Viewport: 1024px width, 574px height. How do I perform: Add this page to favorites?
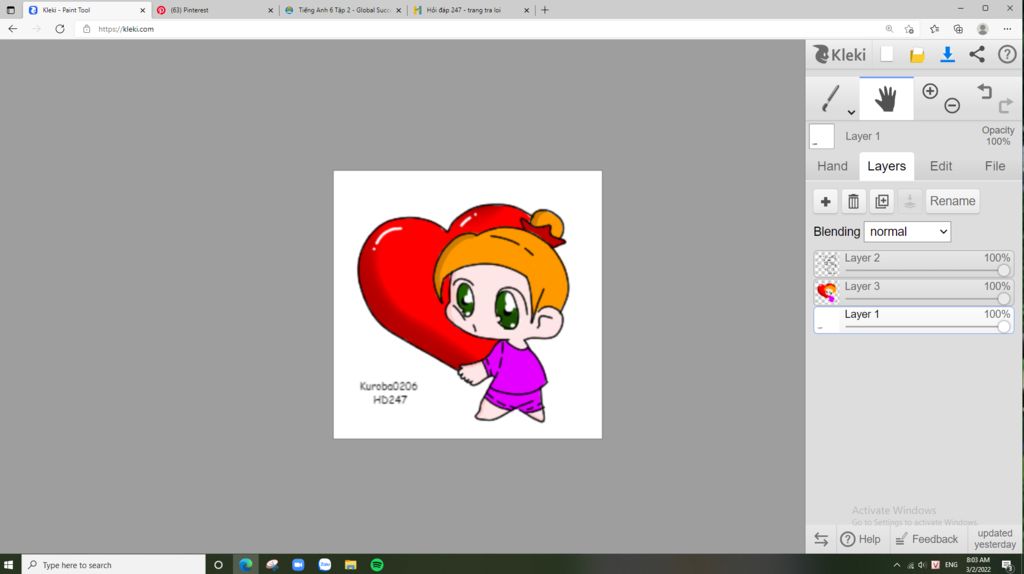[909, 29]
